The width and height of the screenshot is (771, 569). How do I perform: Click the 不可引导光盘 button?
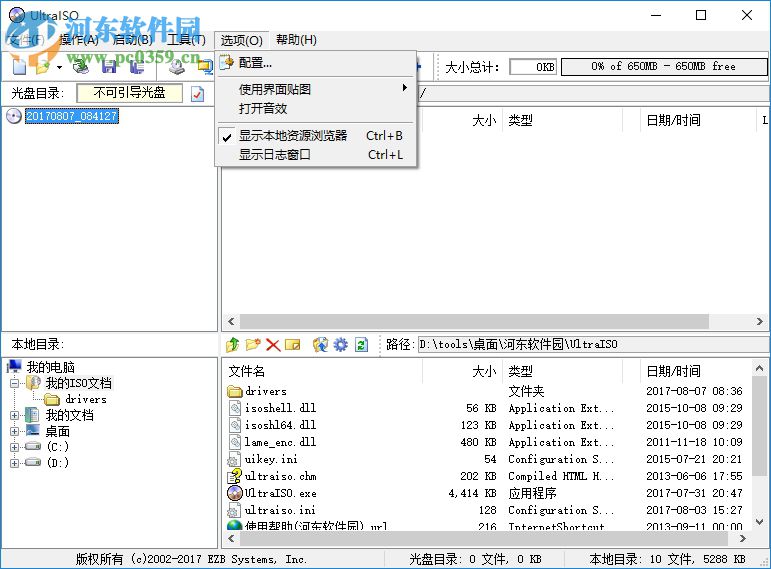pos(130,92)
